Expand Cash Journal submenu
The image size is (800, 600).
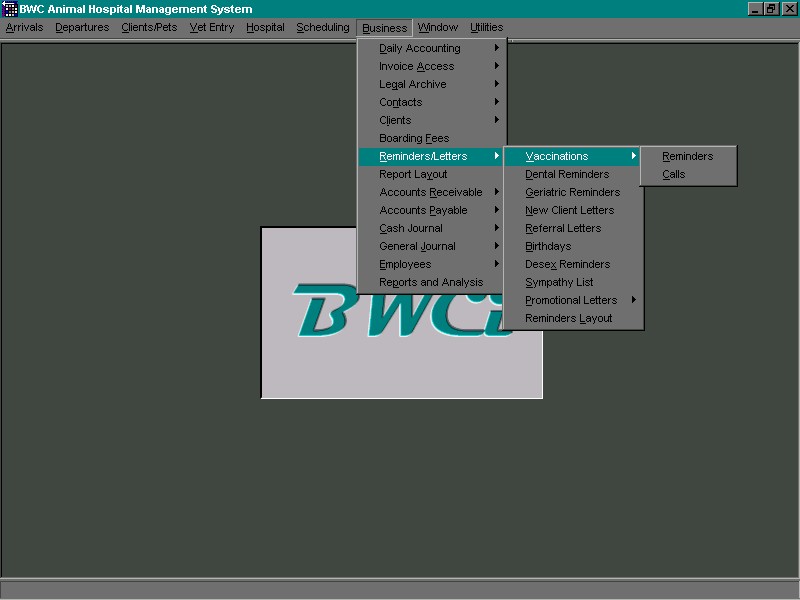click(x=432, y=228)
